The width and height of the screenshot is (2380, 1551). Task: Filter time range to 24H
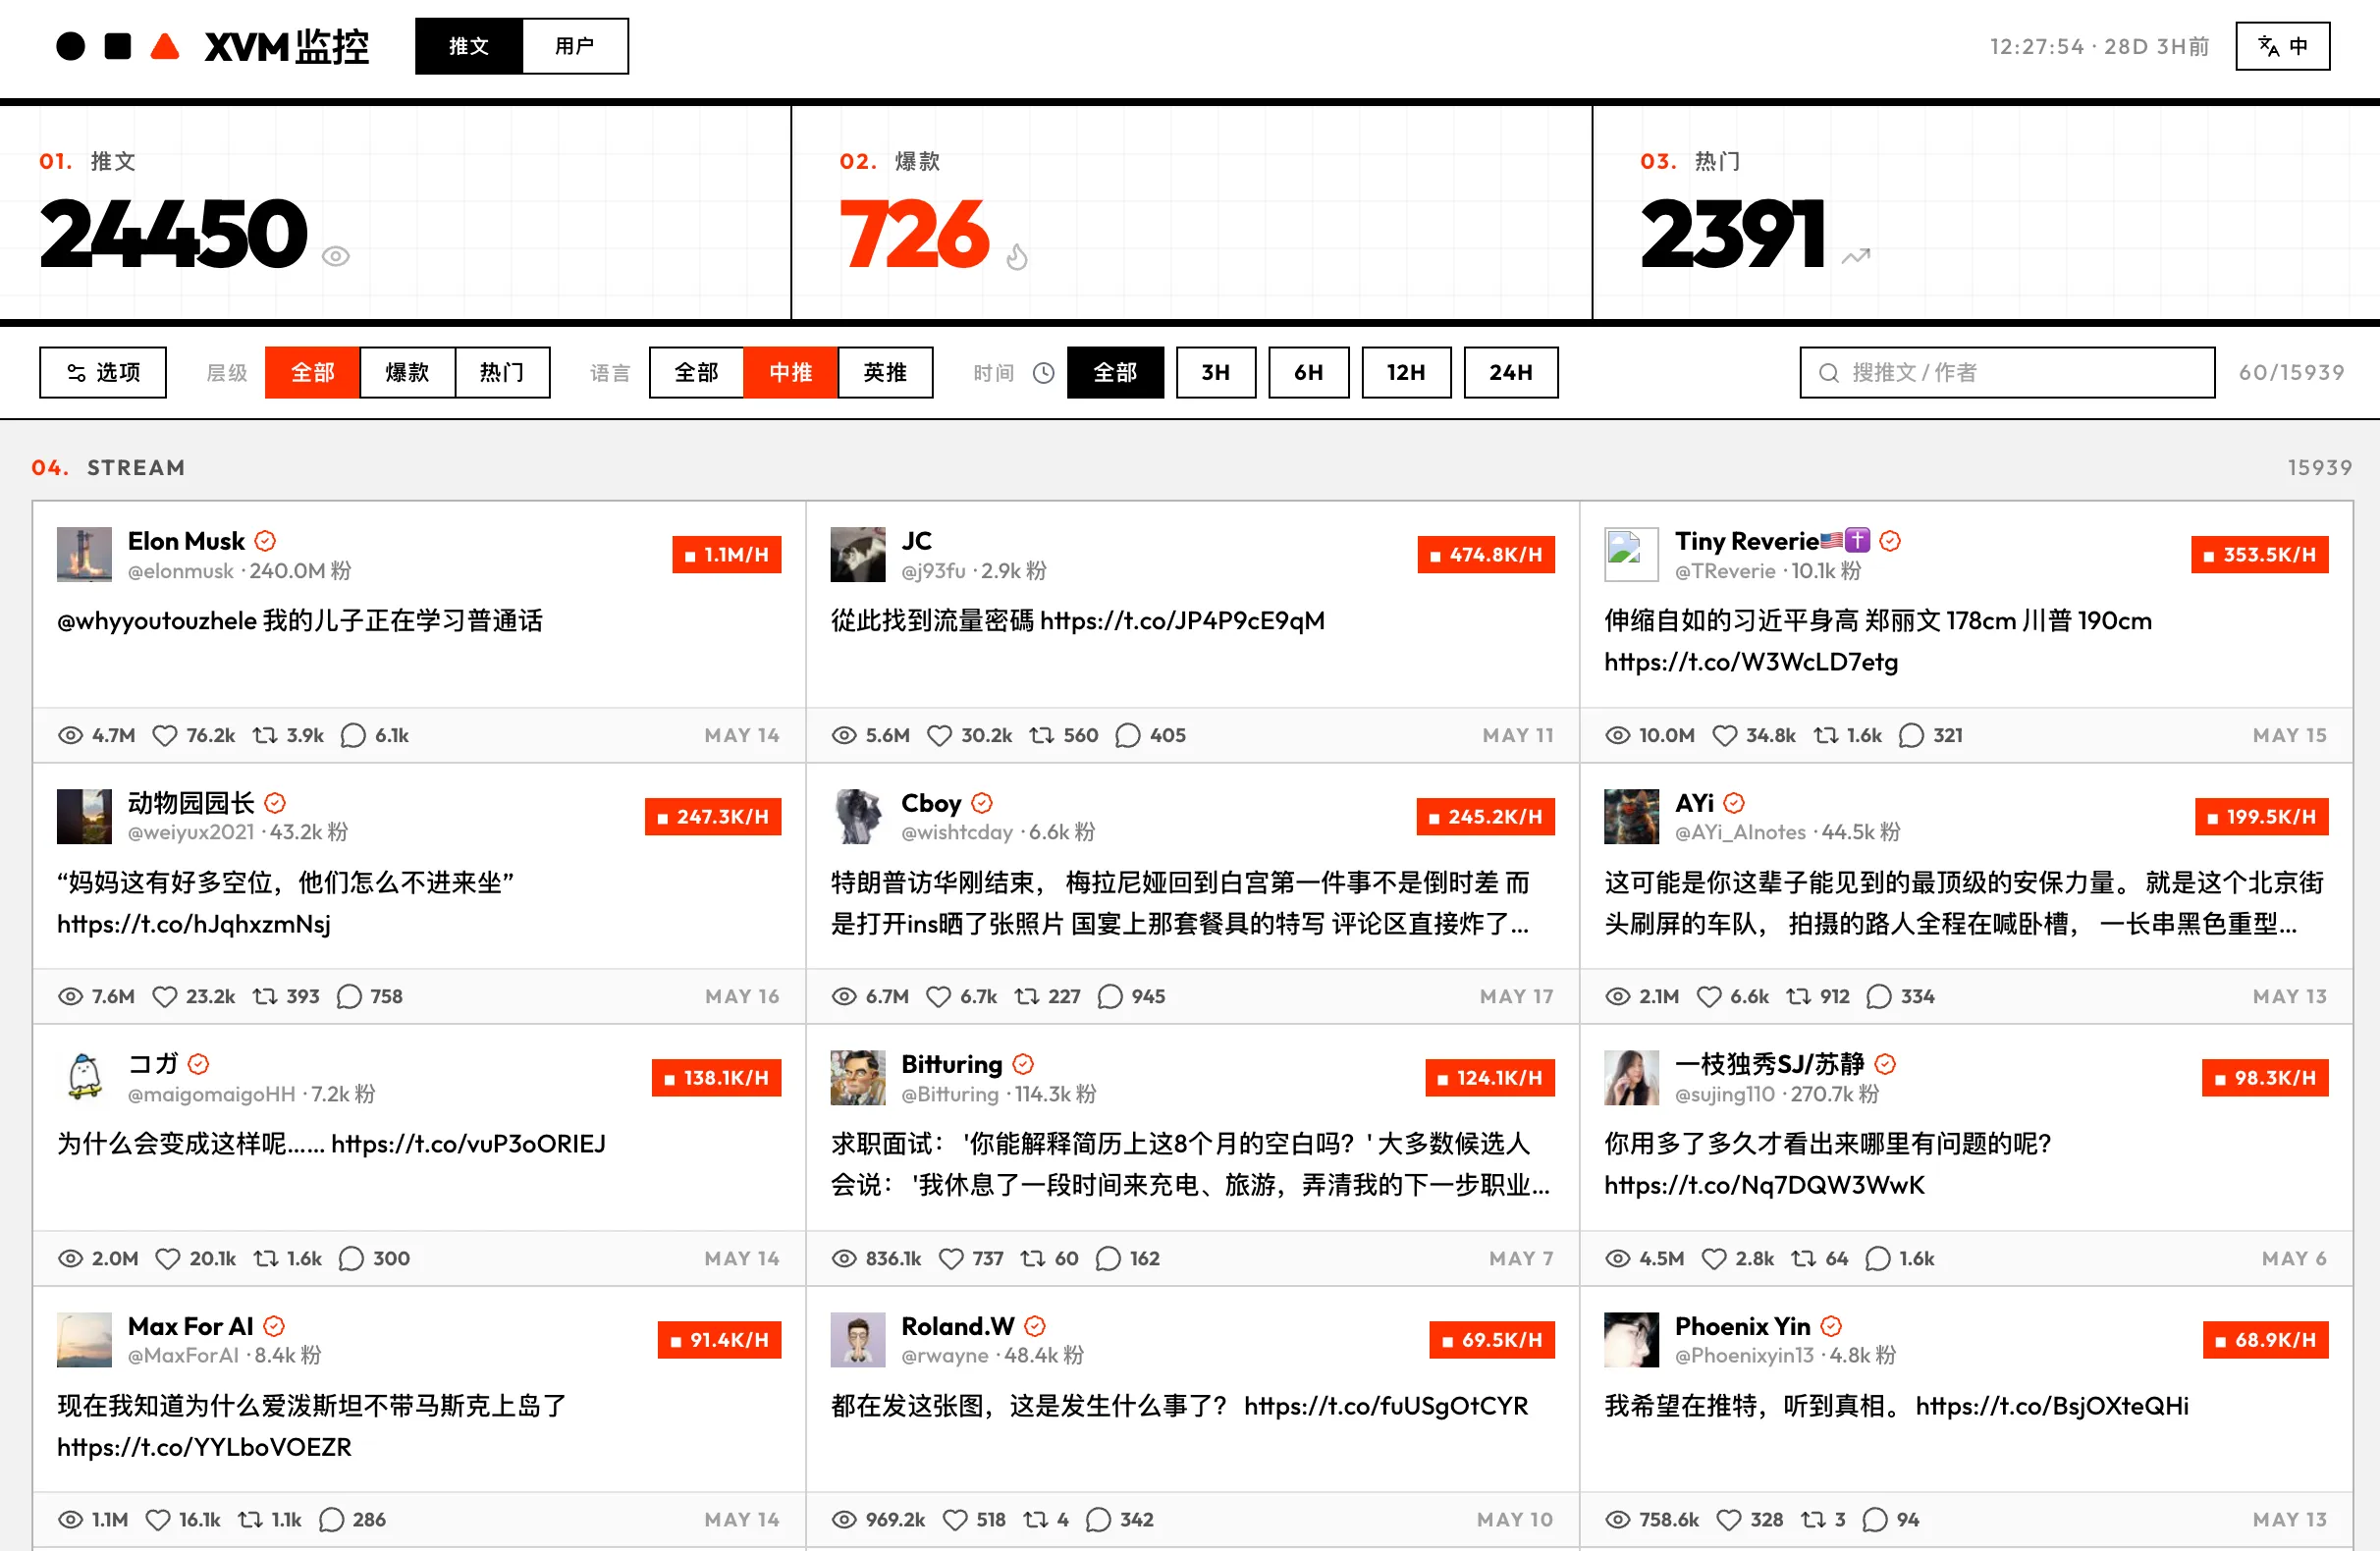pyautogui.click(x=1510, y=373)
